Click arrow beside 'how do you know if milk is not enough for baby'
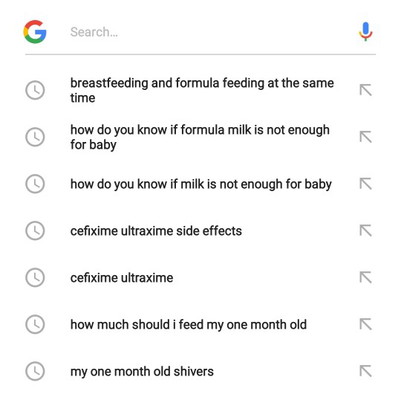Image resolution: width=401 pixels, height=400 pixels. pos(366,184)
